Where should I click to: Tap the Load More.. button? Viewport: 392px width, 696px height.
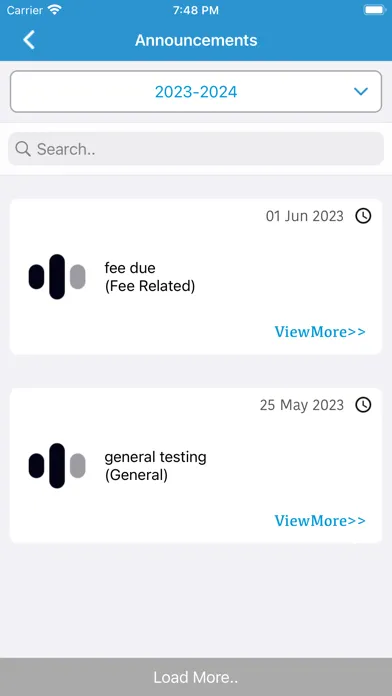tap(196, 677)
